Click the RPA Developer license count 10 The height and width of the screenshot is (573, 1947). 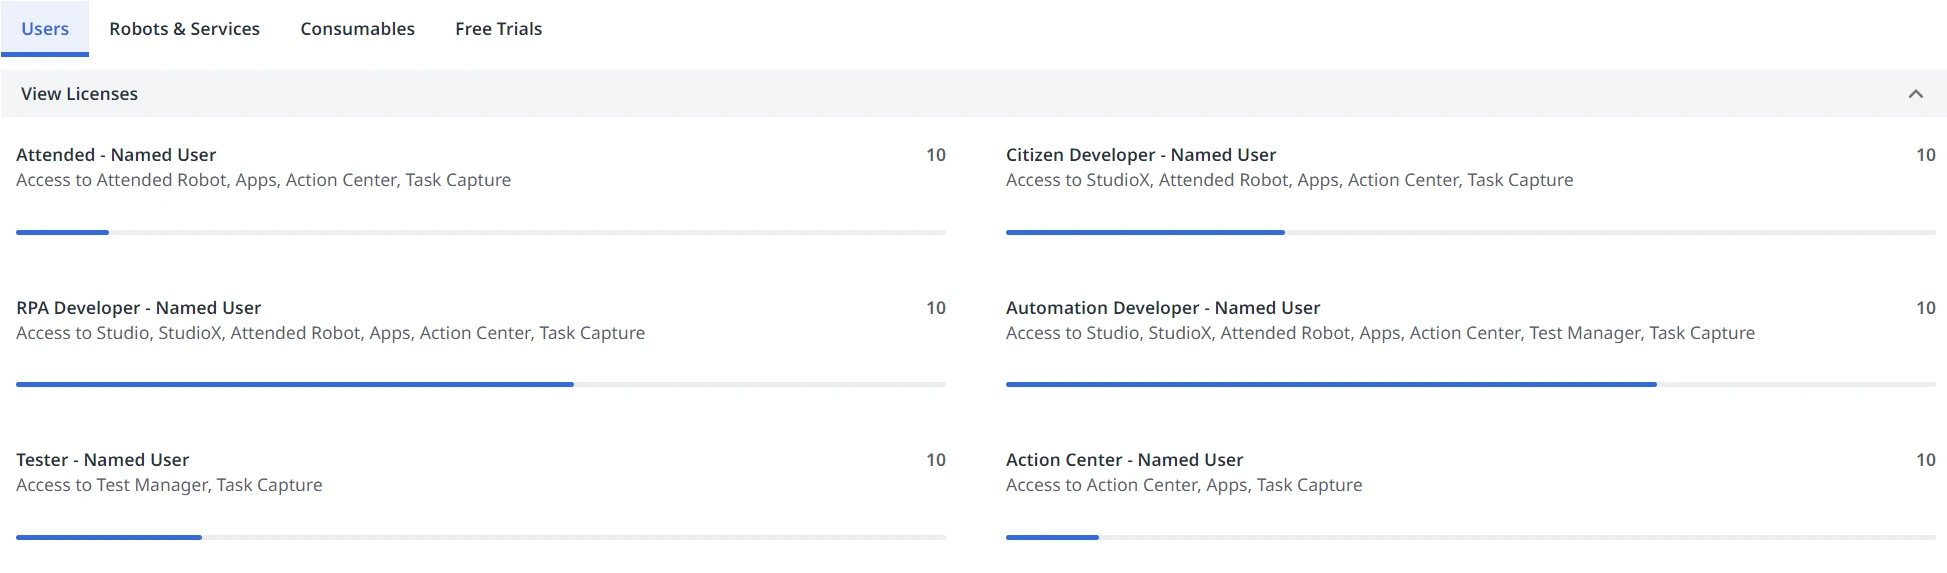935,308
